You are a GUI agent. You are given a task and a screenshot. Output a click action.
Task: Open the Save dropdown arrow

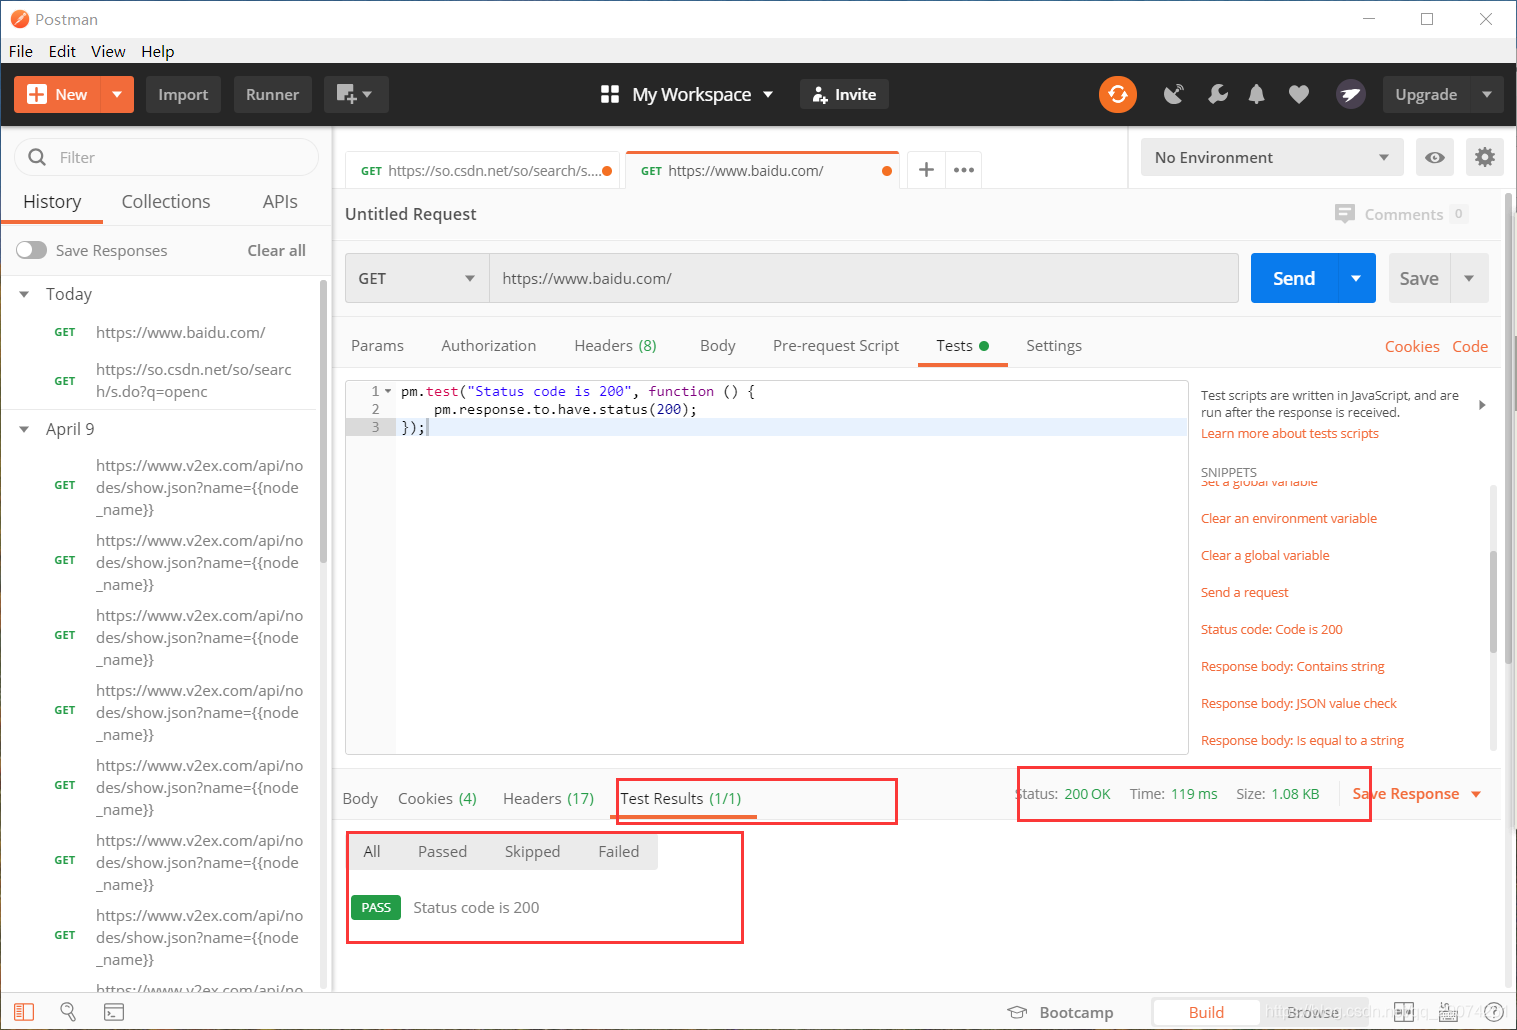[1469, 278]
